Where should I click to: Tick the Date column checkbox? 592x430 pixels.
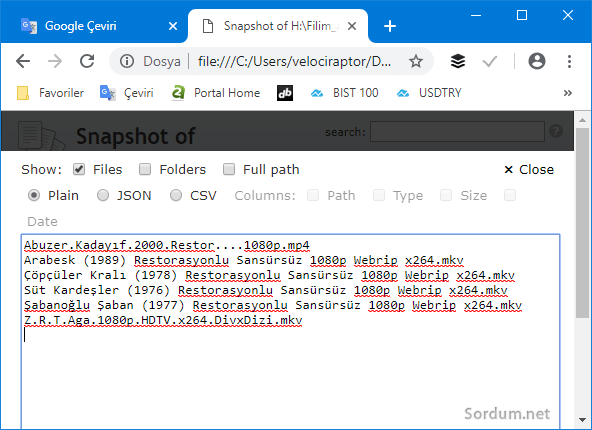pos(510,195)
